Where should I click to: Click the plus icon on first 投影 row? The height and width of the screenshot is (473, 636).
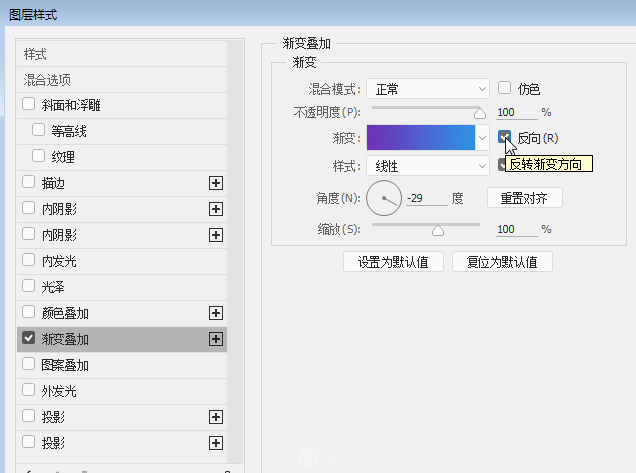pyautogui.click(x=215, y=417)
